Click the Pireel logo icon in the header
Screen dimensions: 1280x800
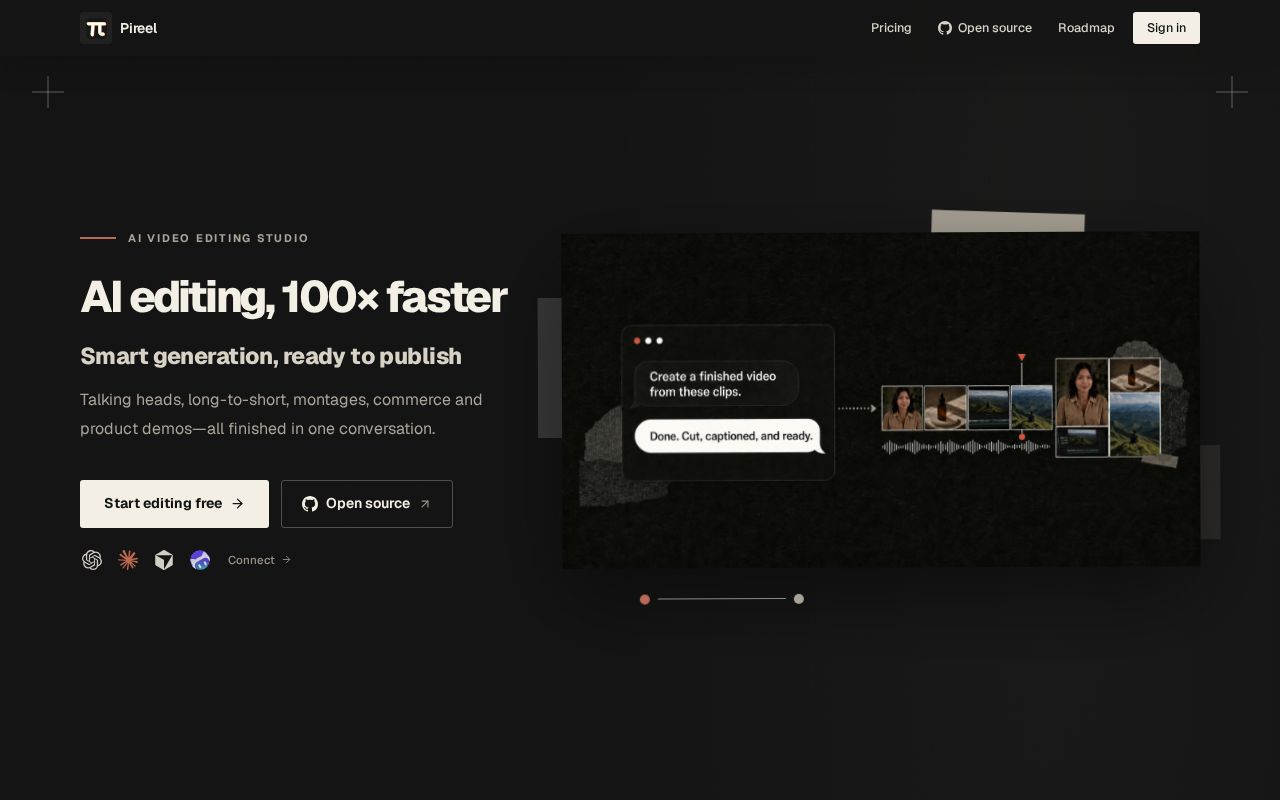pyautogui.click(x=96, y=28)
